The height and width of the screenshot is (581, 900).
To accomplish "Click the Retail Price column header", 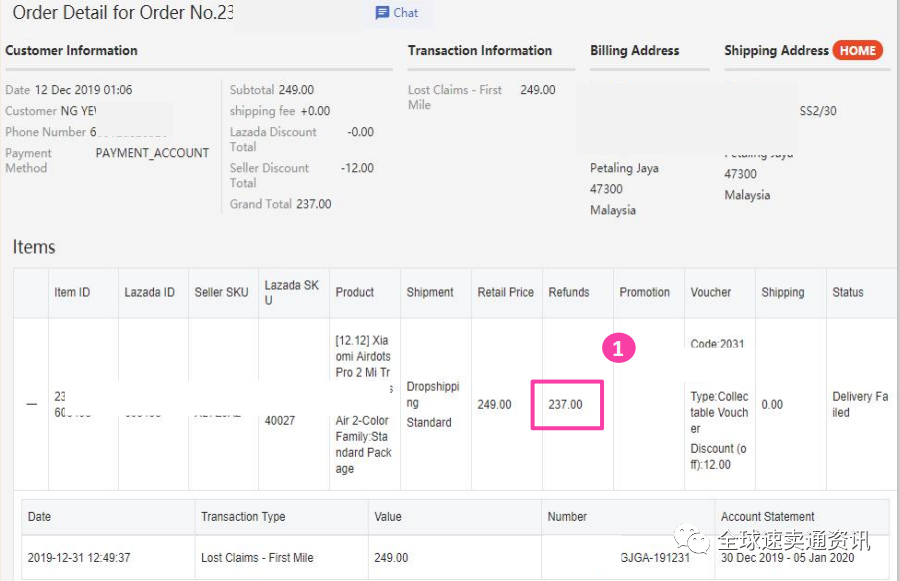I will pos(505,292).
